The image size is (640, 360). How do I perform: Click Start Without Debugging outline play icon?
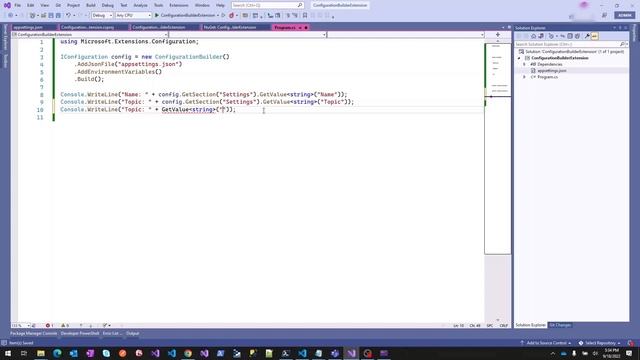(x=223, y=15)
